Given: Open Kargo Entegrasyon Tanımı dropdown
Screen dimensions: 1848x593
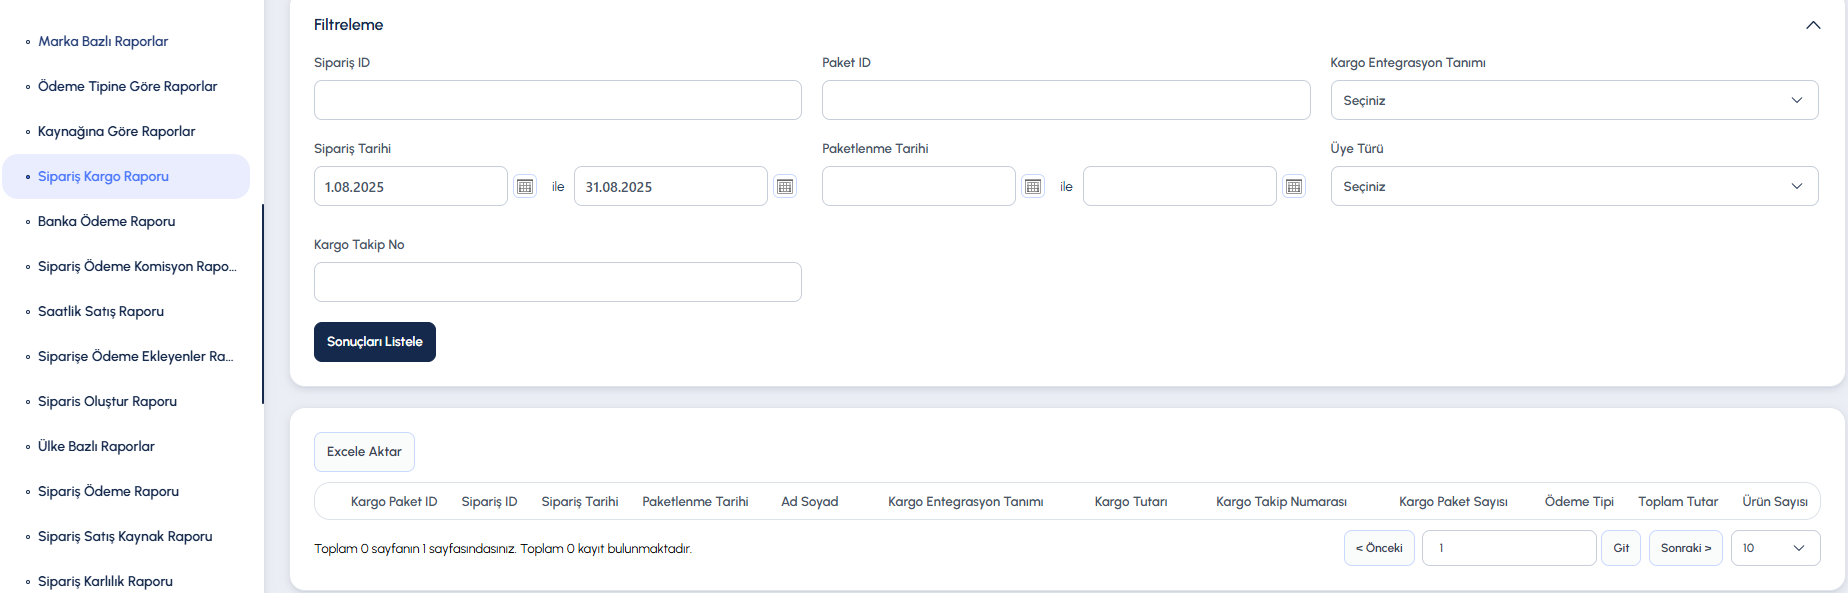Looking at the screenshot, I should (x=1574, y=100).
